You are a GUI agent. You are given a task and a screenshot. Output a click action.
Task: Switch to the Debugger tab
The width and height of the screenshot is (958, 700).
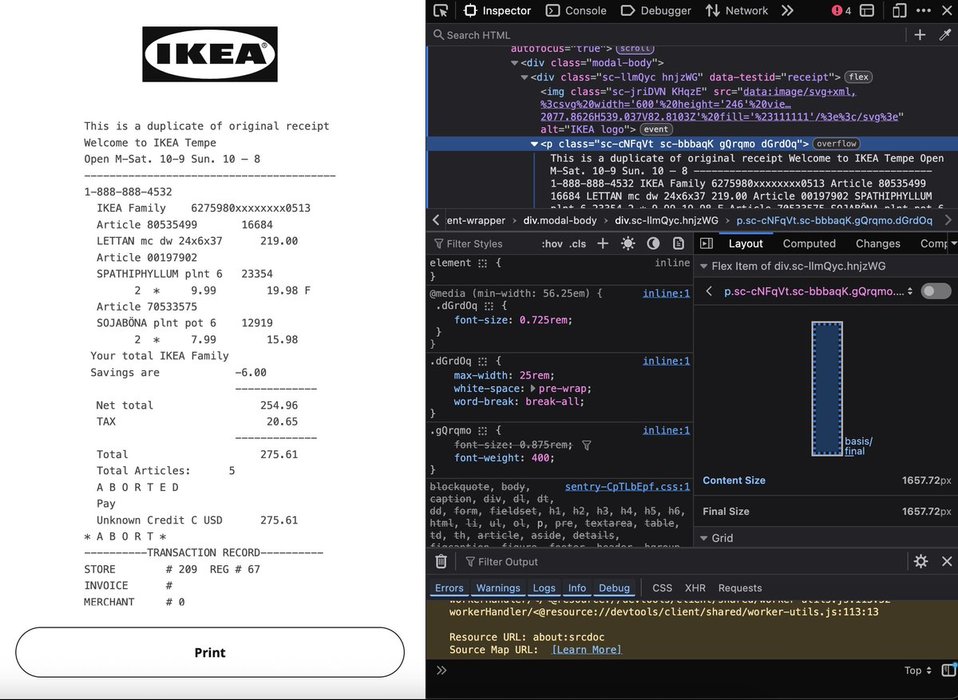(656, 10)
